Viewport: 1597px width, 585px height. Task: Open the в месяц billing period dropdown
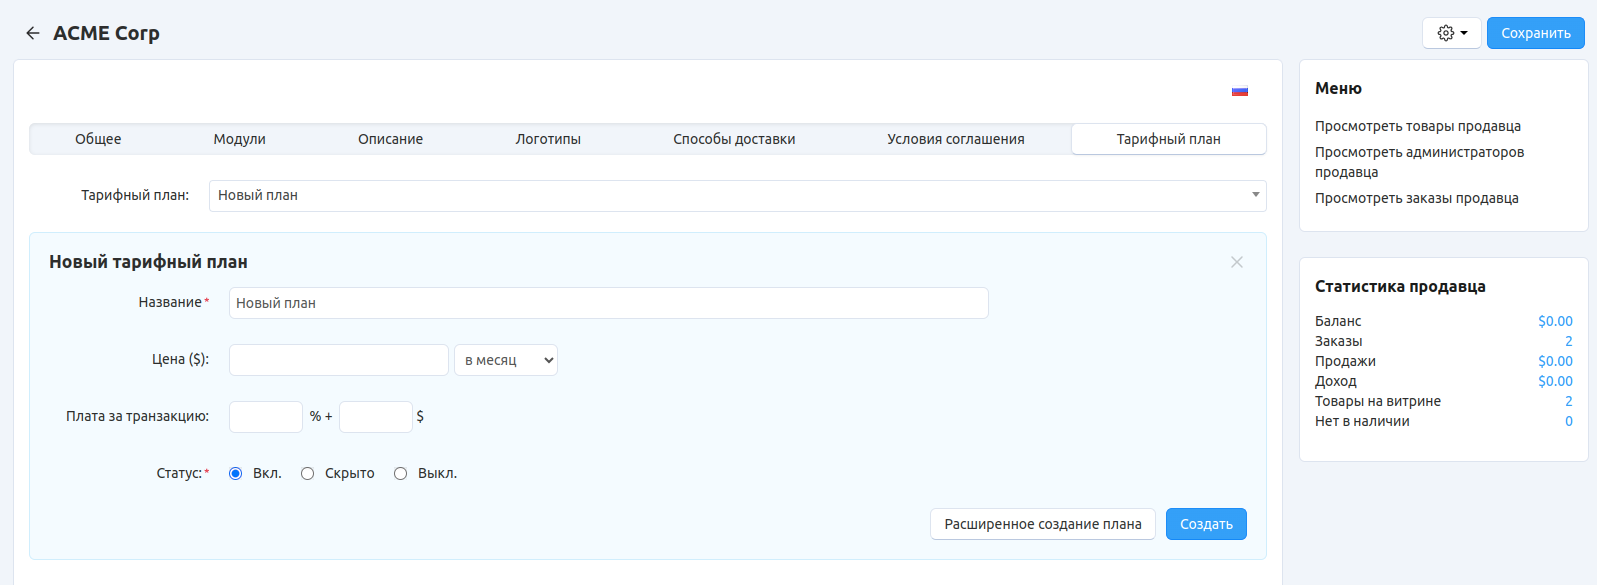click(506, 360)
